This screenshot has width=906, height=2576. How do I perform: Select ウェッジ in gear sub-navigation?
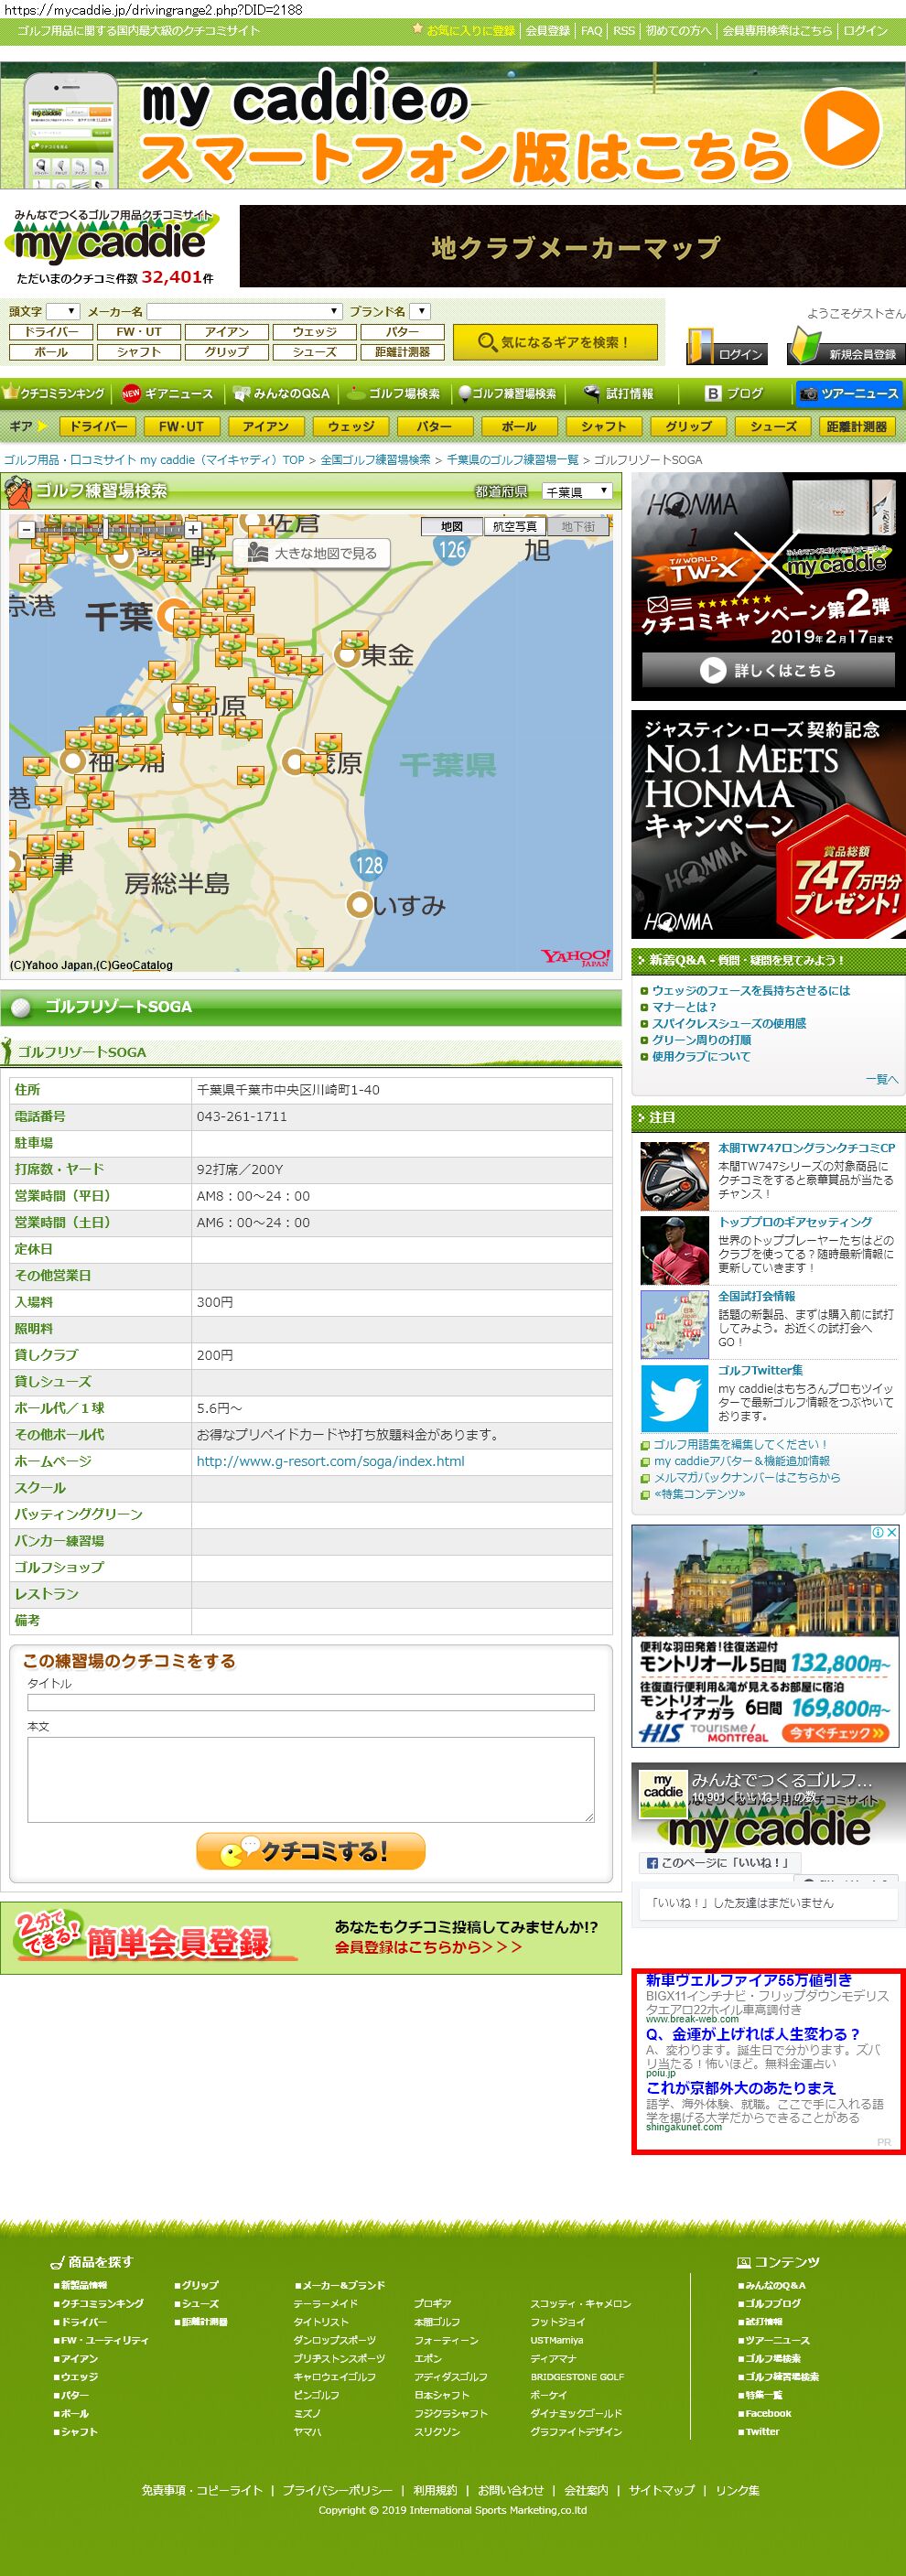point(351,426)
